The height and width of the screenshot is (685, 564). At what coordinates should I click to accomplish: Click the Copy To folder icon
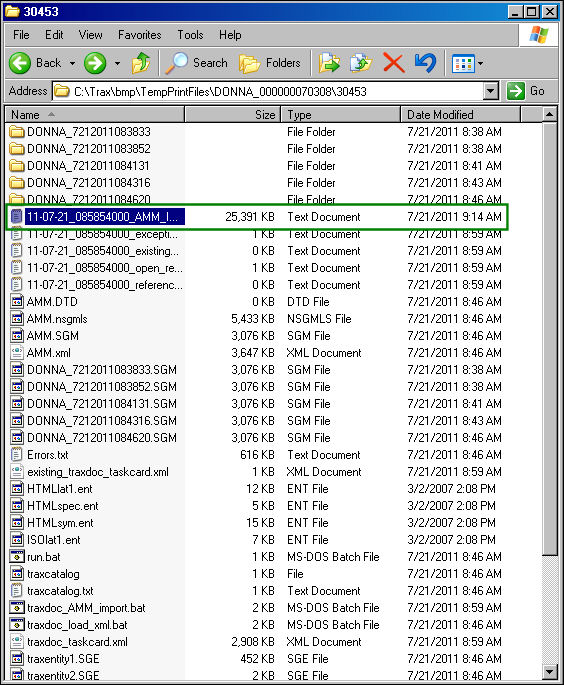(361, 63)
